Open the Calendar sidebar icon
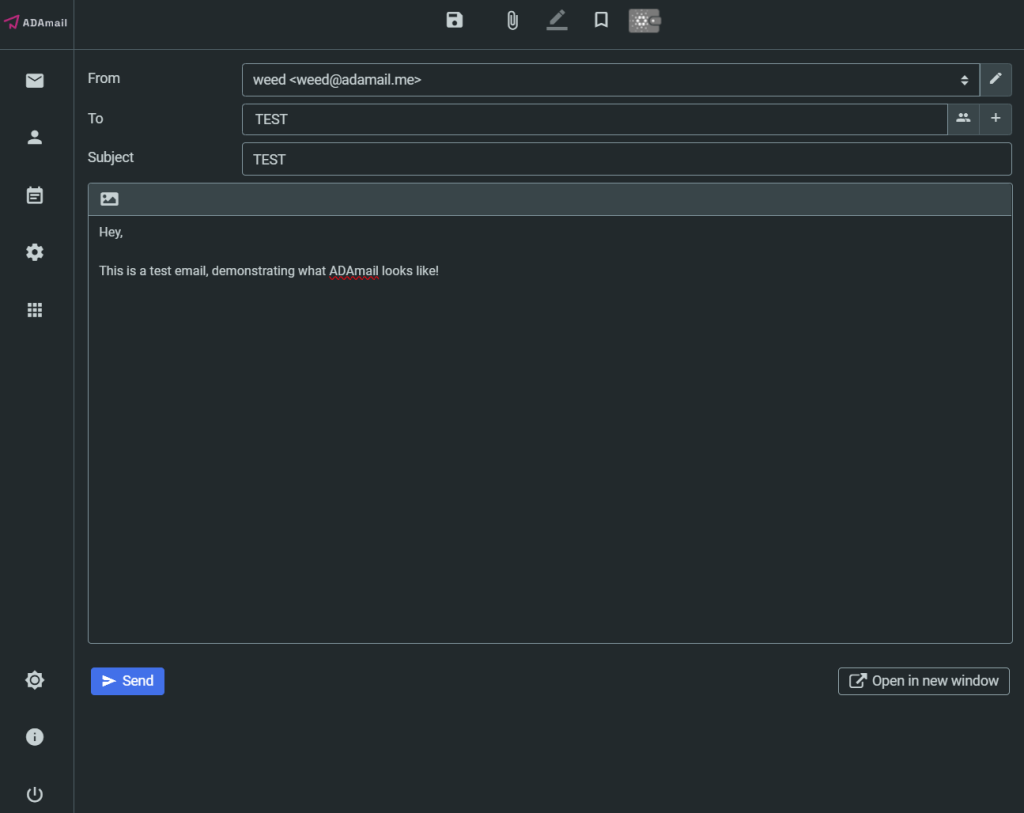 (35, 195)
